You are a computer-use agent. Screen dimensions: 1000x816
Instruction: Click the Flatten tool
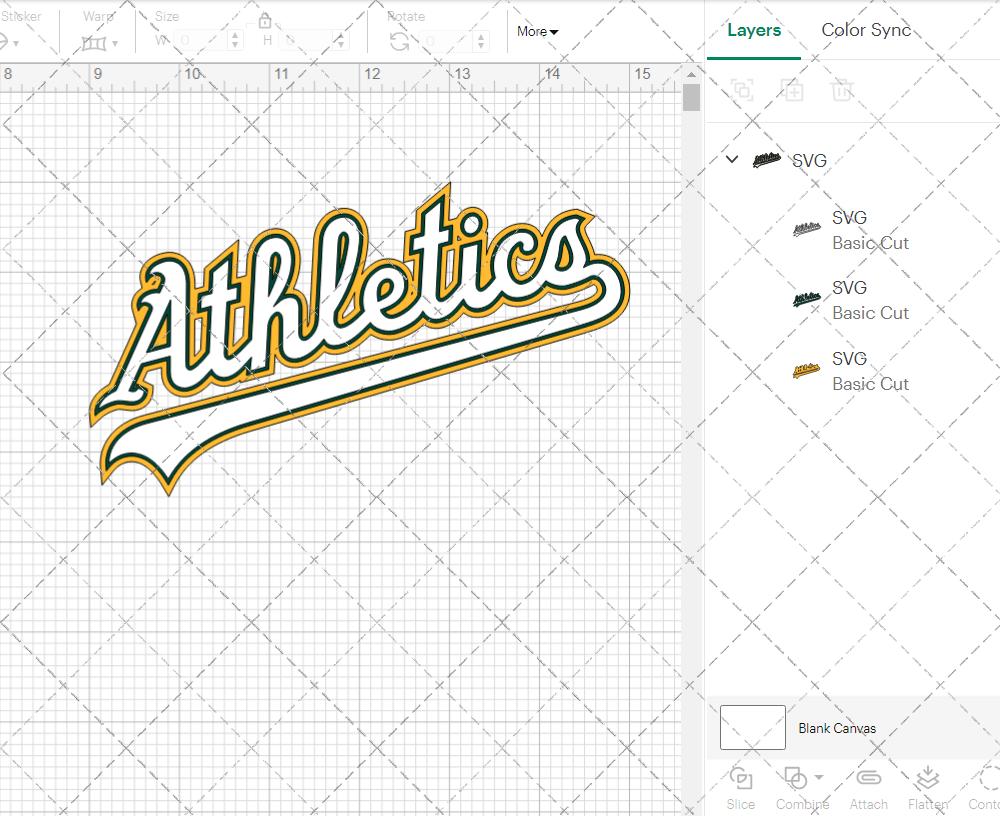tap(928, 789)
